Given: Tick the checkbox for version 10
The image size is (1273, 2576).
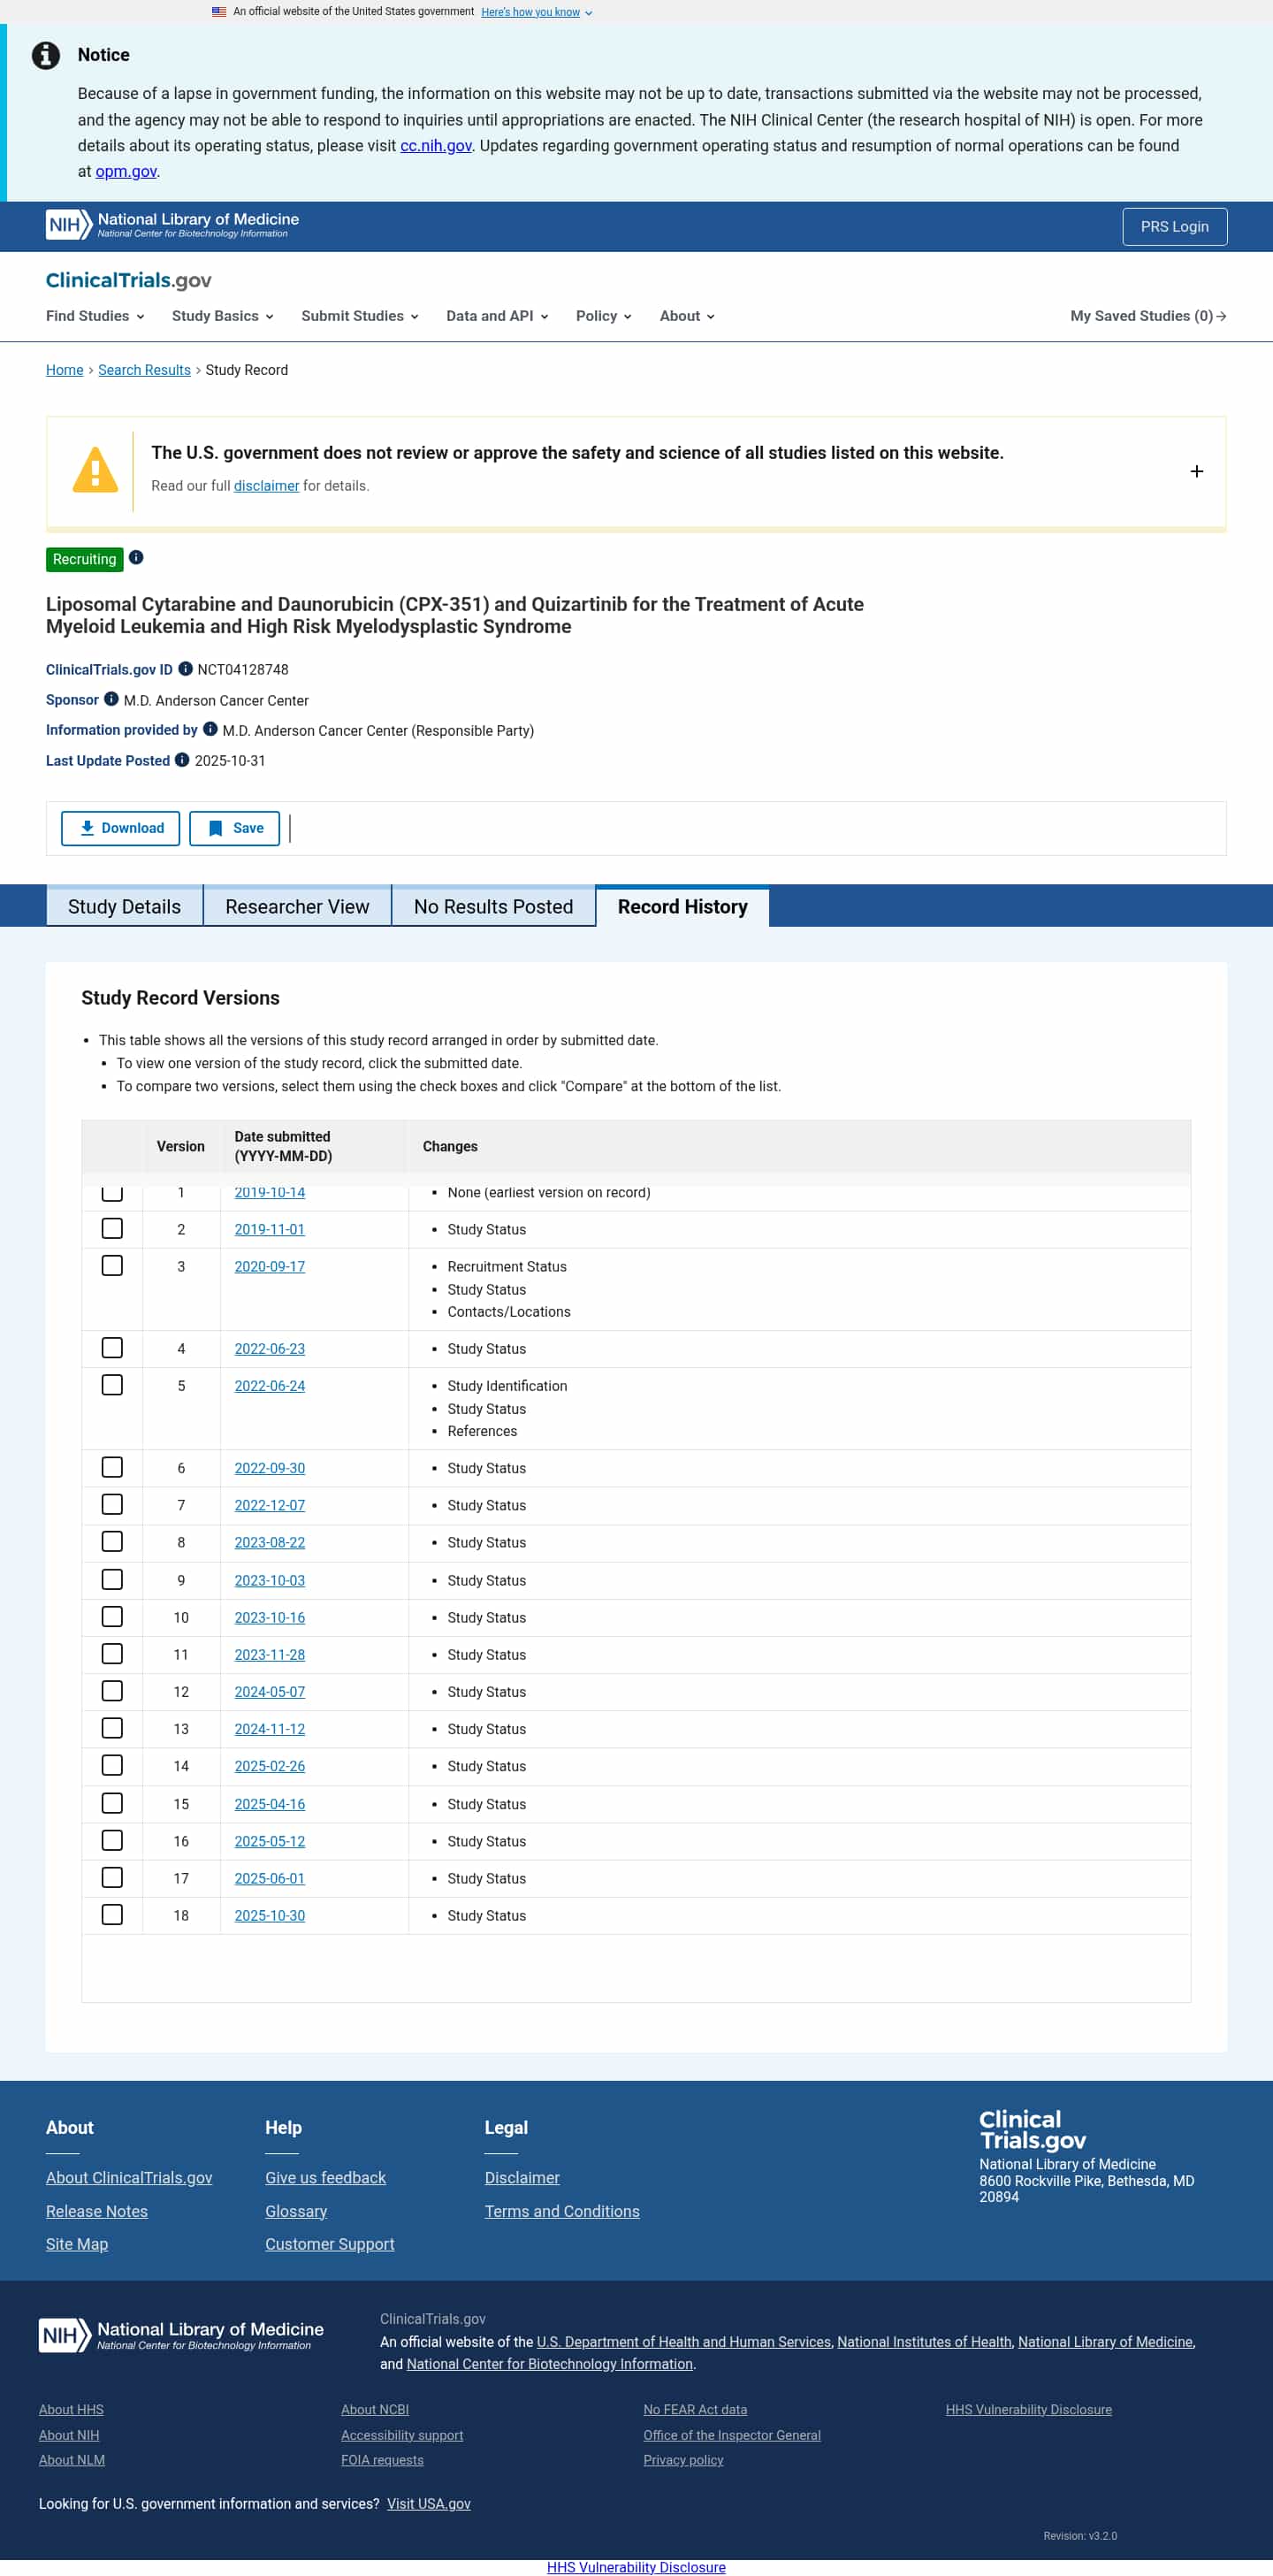Looking at the screenshot, I should (x=112, y=1616).
